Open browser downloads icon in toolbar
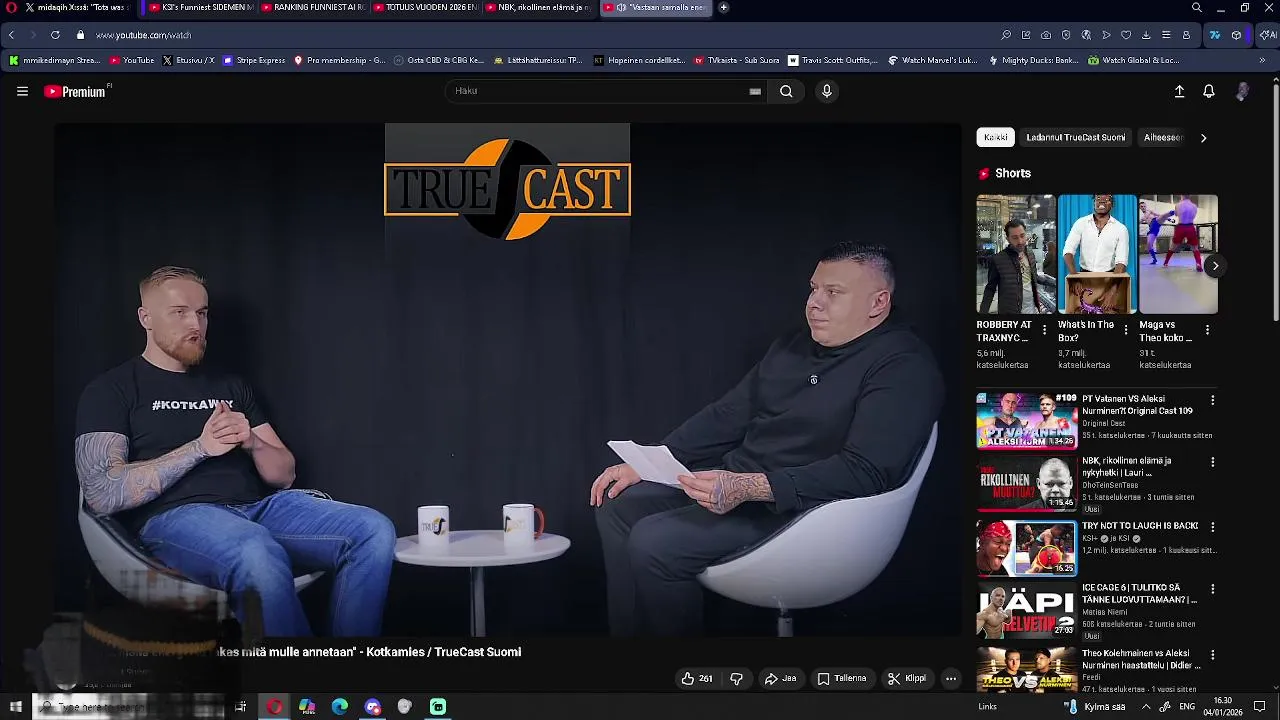1280x720 pixels. pyautogui.click(x=1146, y=35)
